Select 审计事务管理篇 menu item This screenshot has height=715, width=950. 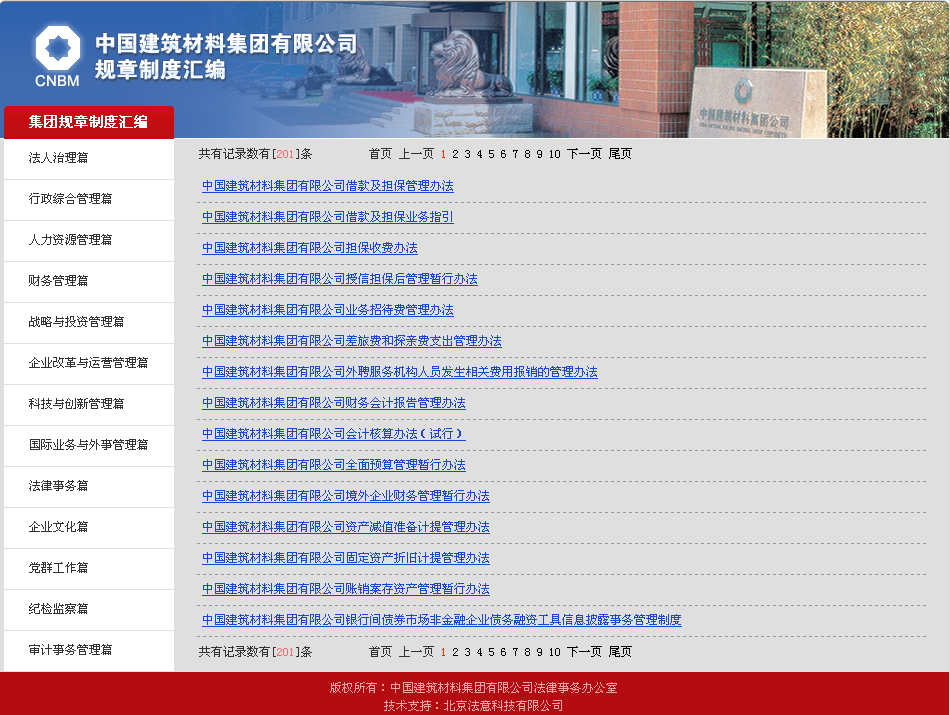point(70,650)
